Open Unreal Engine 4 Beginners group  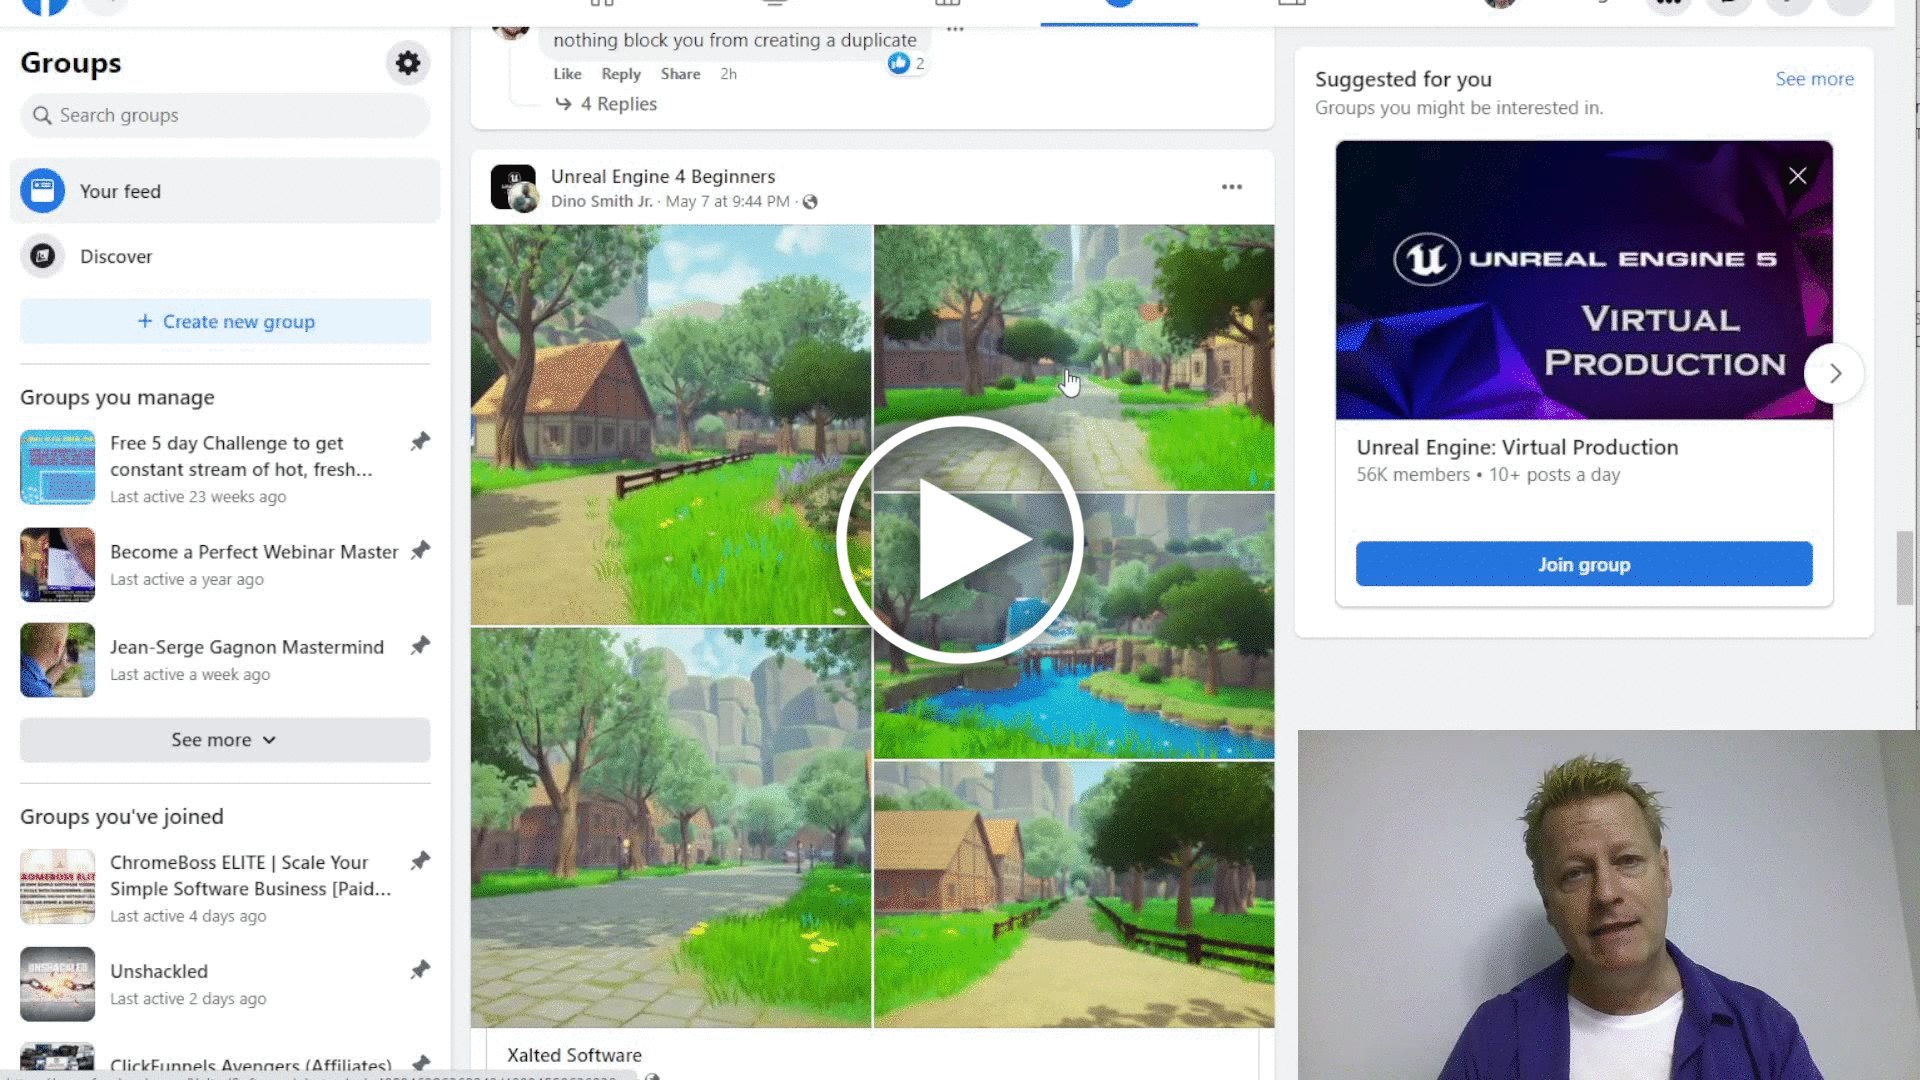click(663, 176)
